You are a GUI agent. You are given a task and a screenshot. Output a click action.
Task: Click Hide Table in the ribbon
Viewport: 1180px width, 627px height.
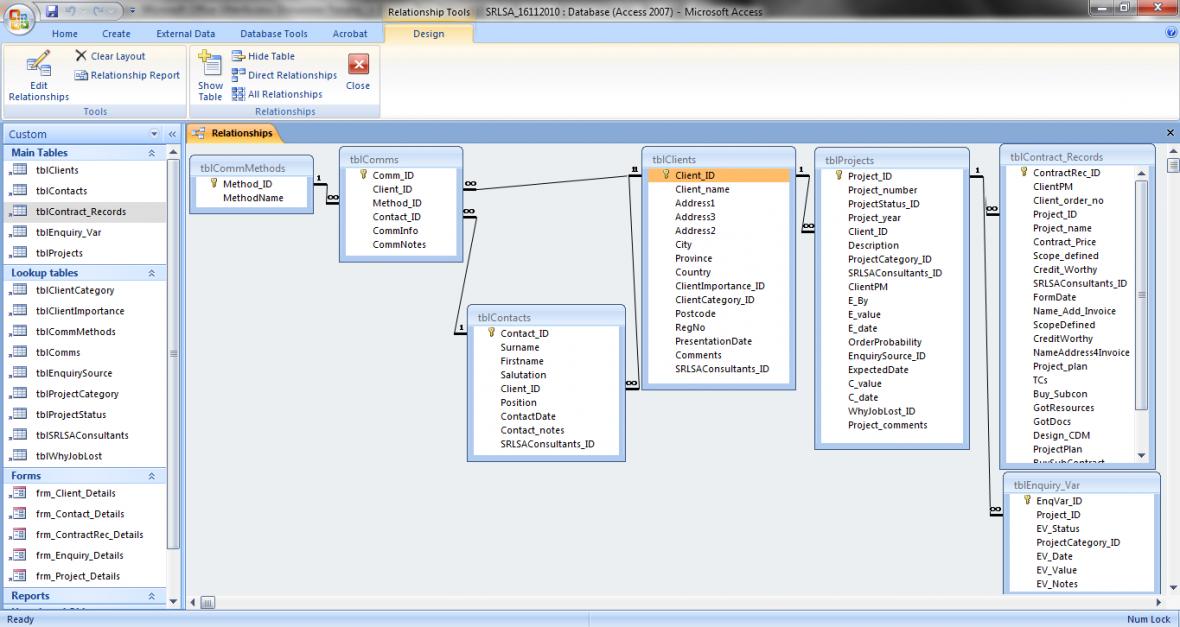pyautogui.click(x=267, y=57)
